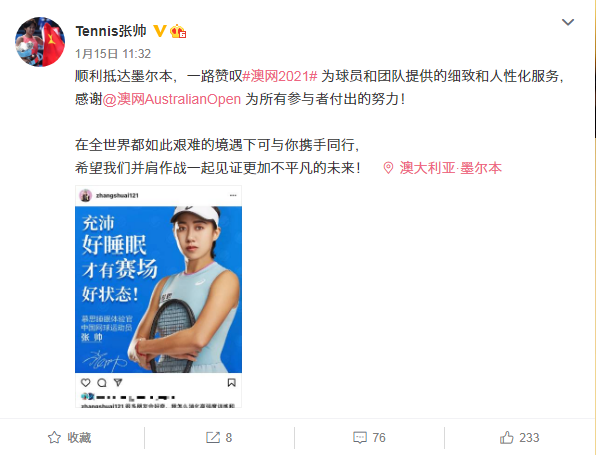Enlarge the attached Zhang Shuai poster image
The image size is (596, 455).
click(x=159, y=296)
